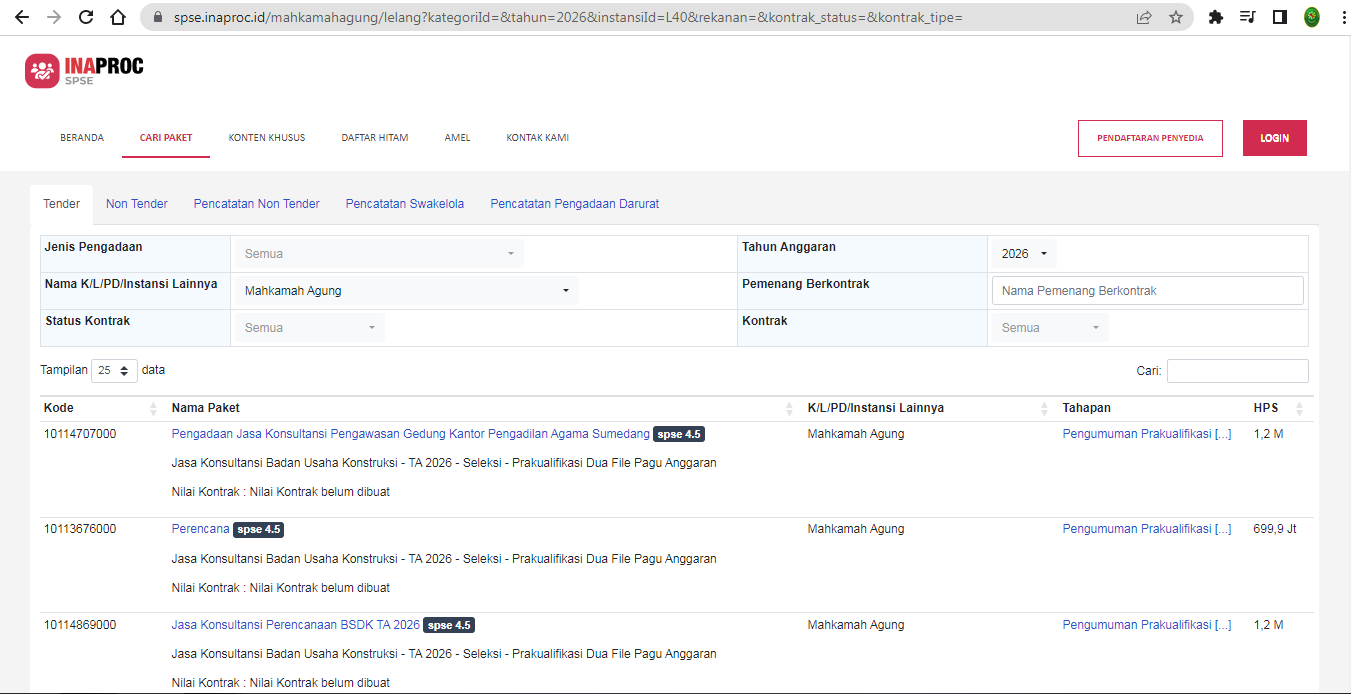The width and height of the screenshot is (1351, 694).
Task: Expand the Mahkamah Agung instansi dropdown
Action: coord(406,291)
